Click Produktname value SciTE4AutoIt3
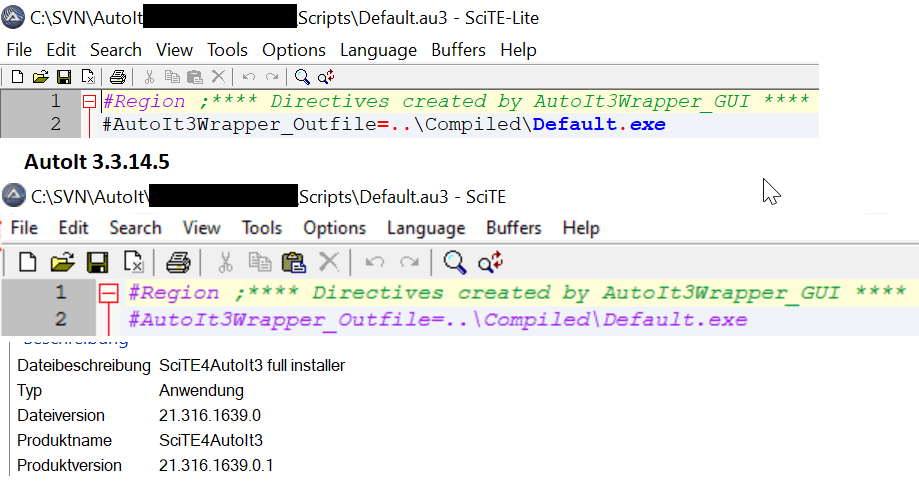The width and height of the screenshot is (919, 487). [211, 441]
